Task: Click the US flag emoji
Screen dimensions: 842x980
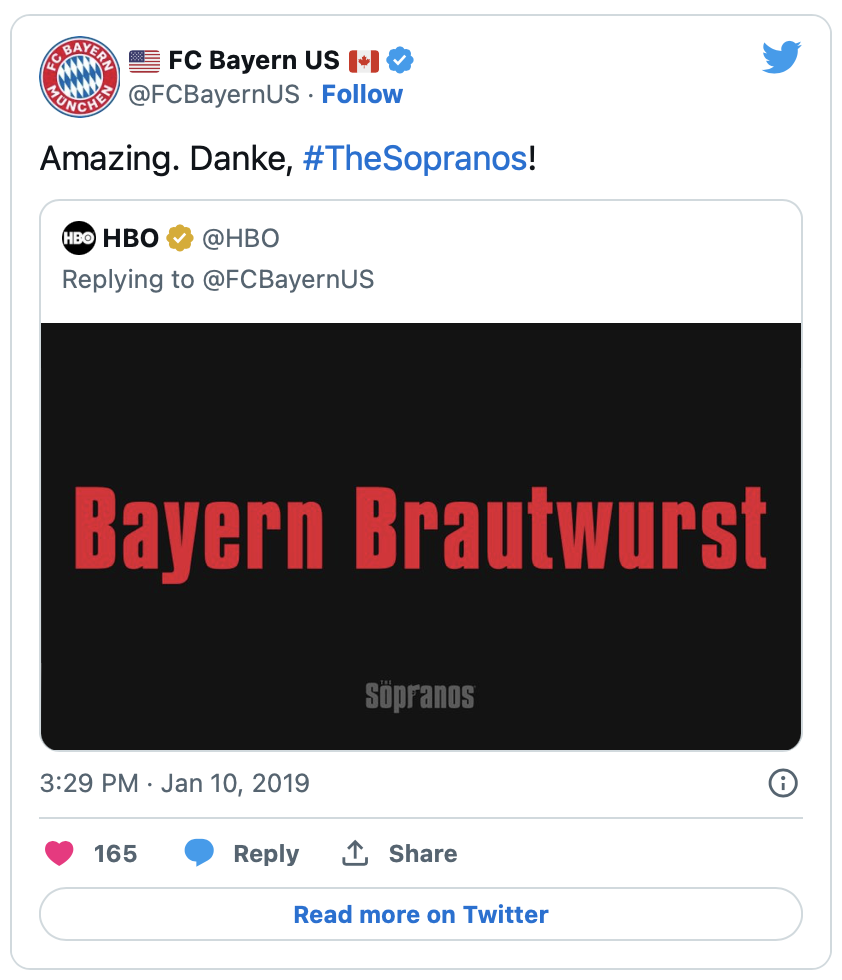Action: coord(144,61)
